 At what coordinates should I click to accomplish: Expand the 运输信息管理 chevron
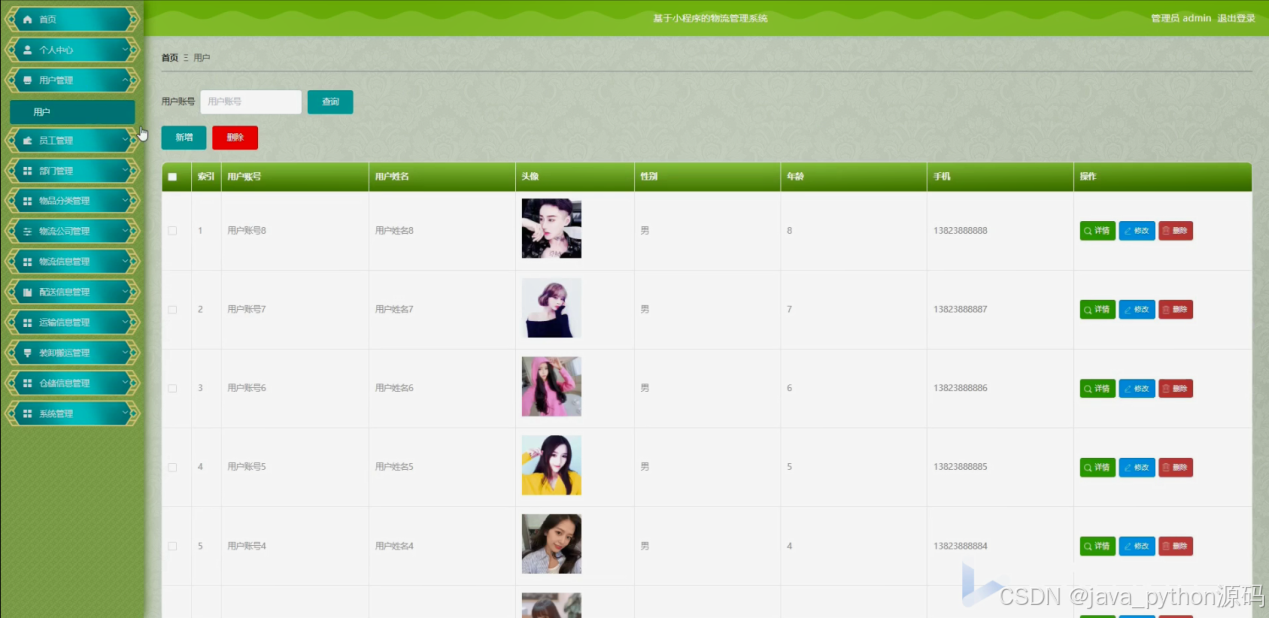pos(125,322)
